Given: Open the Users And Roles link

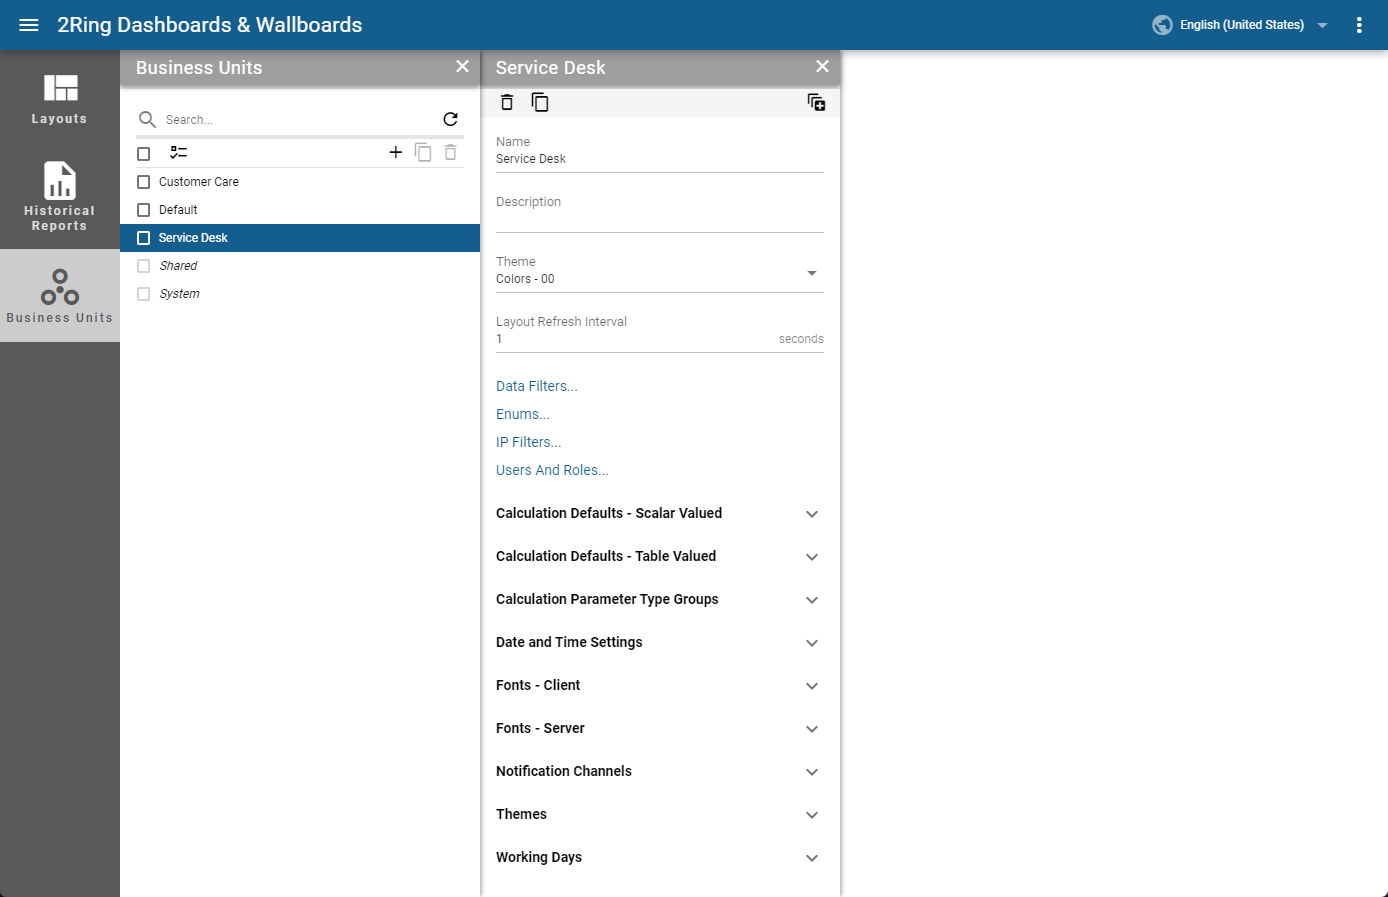Looking at the screenshot, I should (552, 470).
